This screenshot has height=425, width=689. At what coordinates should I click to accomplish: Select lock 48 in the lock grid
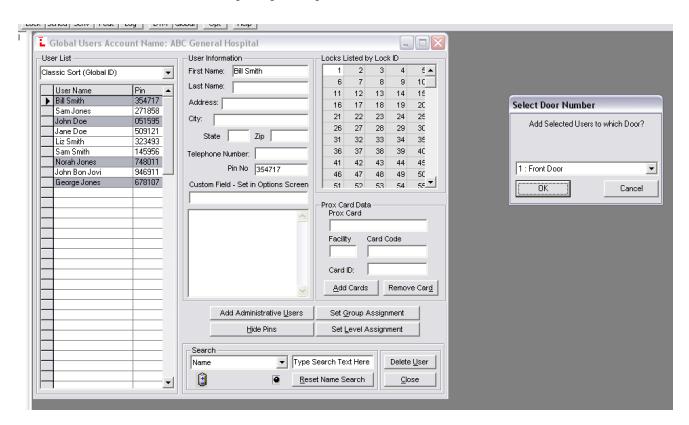click(375, 174)
